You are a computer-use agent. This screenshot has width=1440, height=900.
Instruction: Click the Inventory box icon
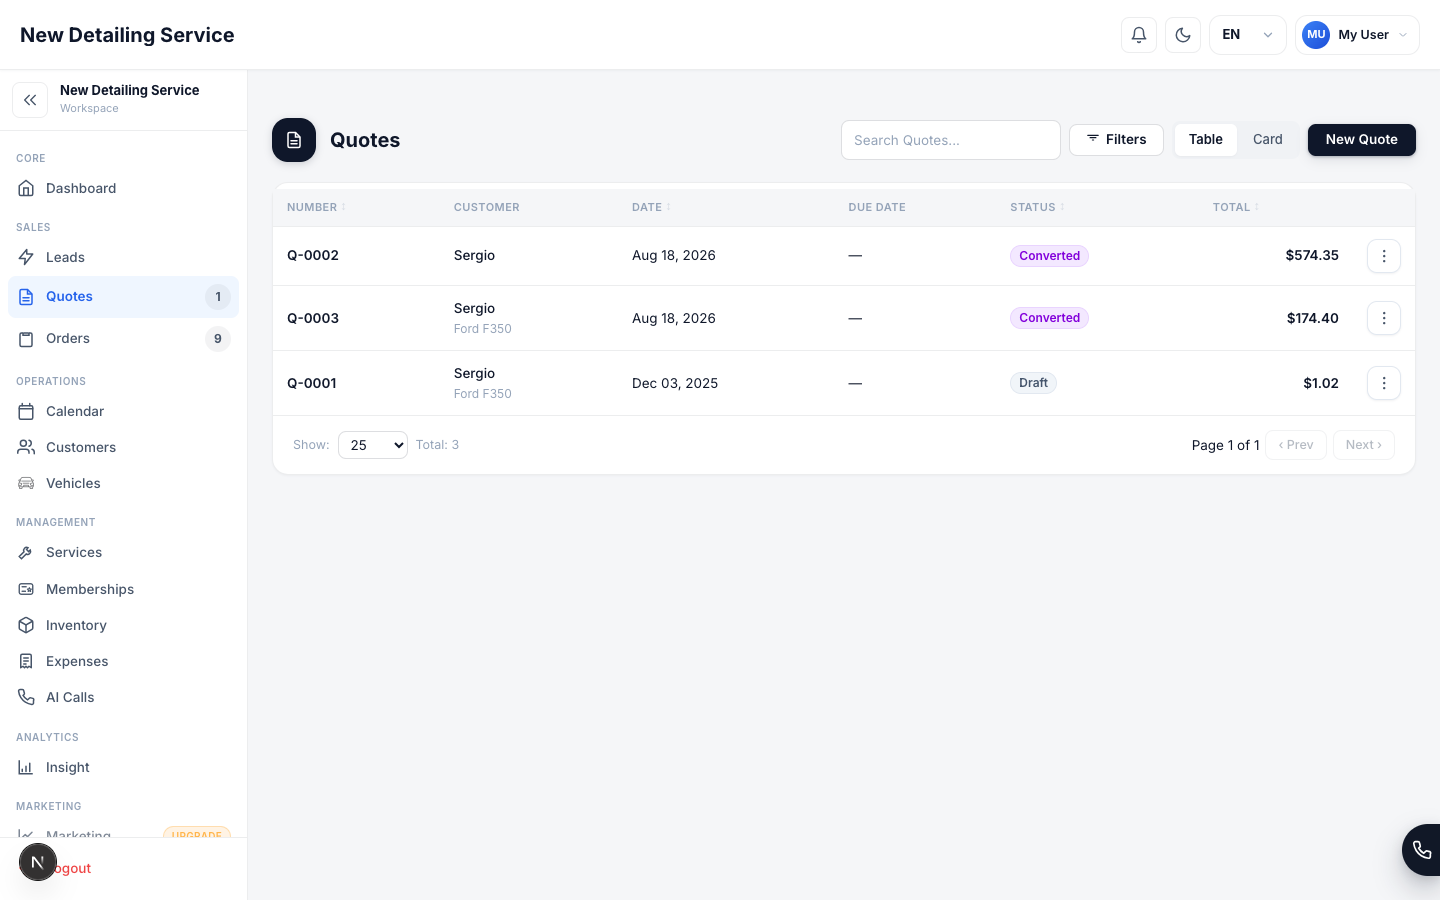coord(26,625)
